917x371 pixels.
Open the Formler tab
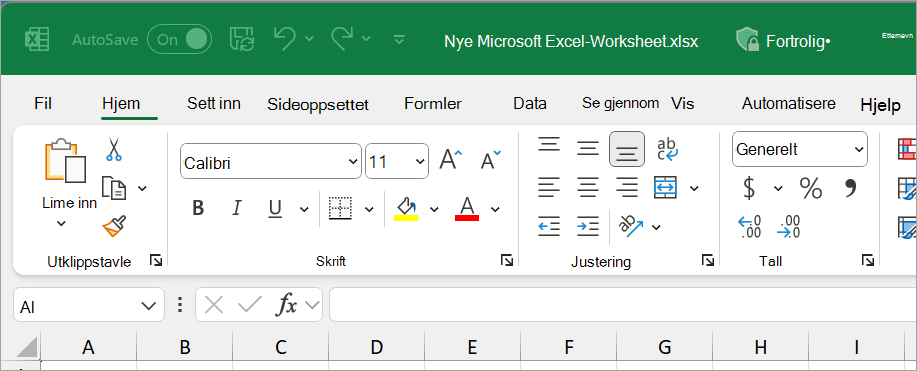pos(433,104)
